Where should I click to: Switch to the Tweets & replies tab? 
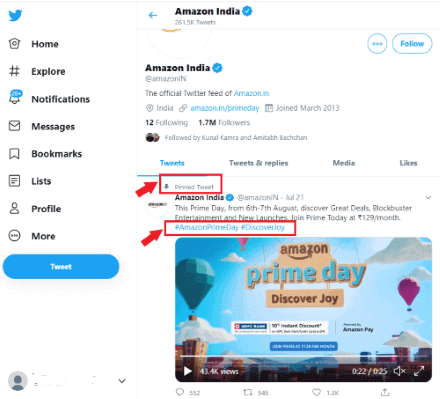(x=258, y=163)
